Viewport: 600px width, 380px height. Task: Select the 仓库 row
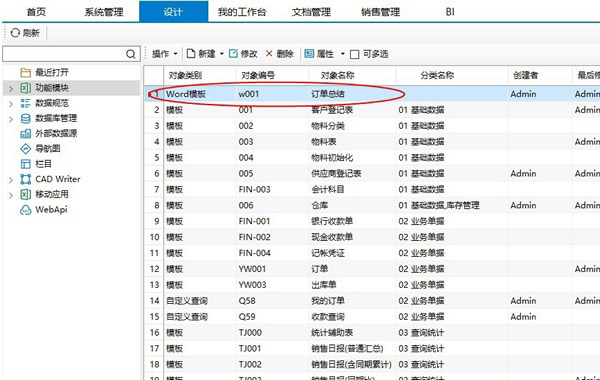[372, 205]
